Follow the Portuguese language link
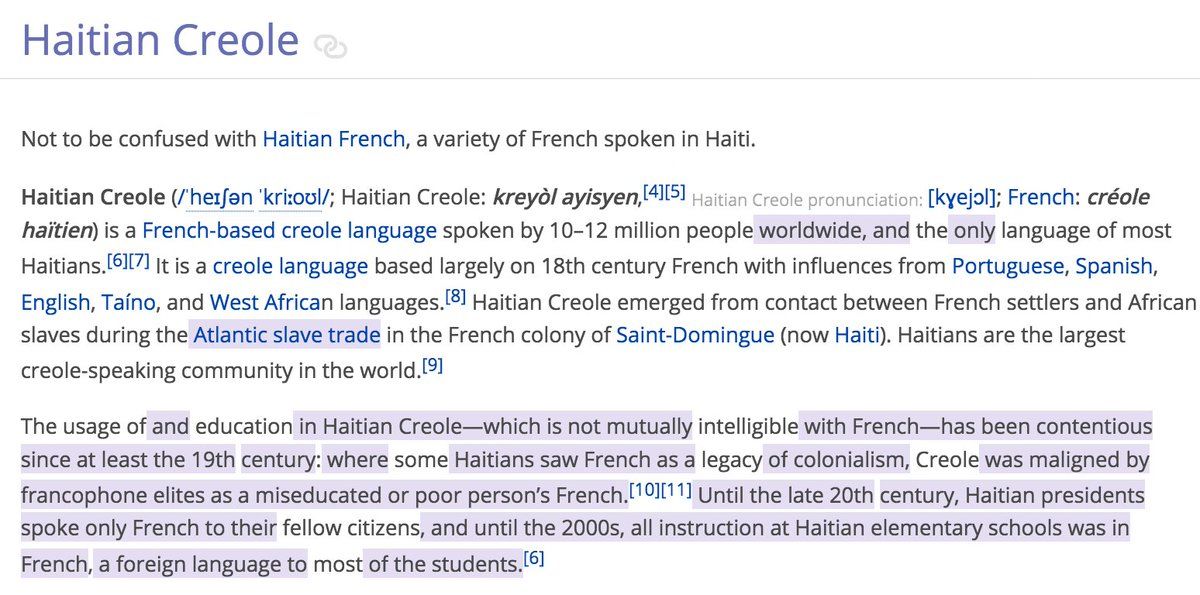 pyautogui.click(x=1007, y=267)
